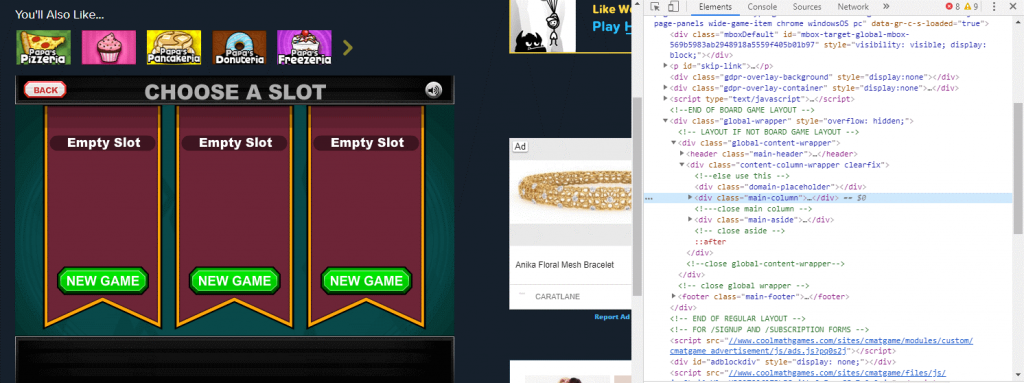1024x383 pixels.
Task: Switch to the Console tab
Action: click(x=762, y=7)
